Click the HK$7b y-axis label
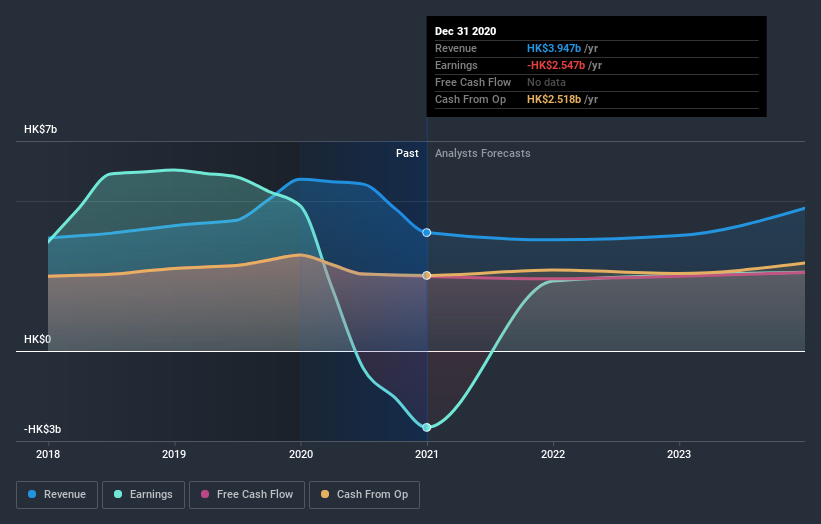 tap(40, 129)
